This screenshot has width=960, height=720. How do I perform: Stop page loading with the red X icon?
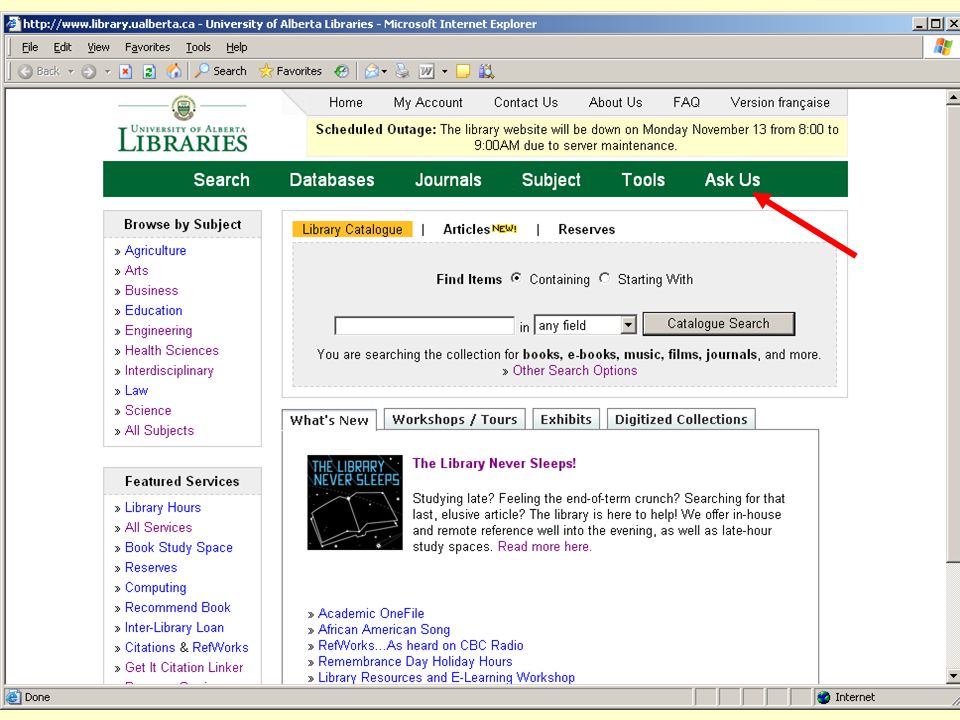pos(126,72)
